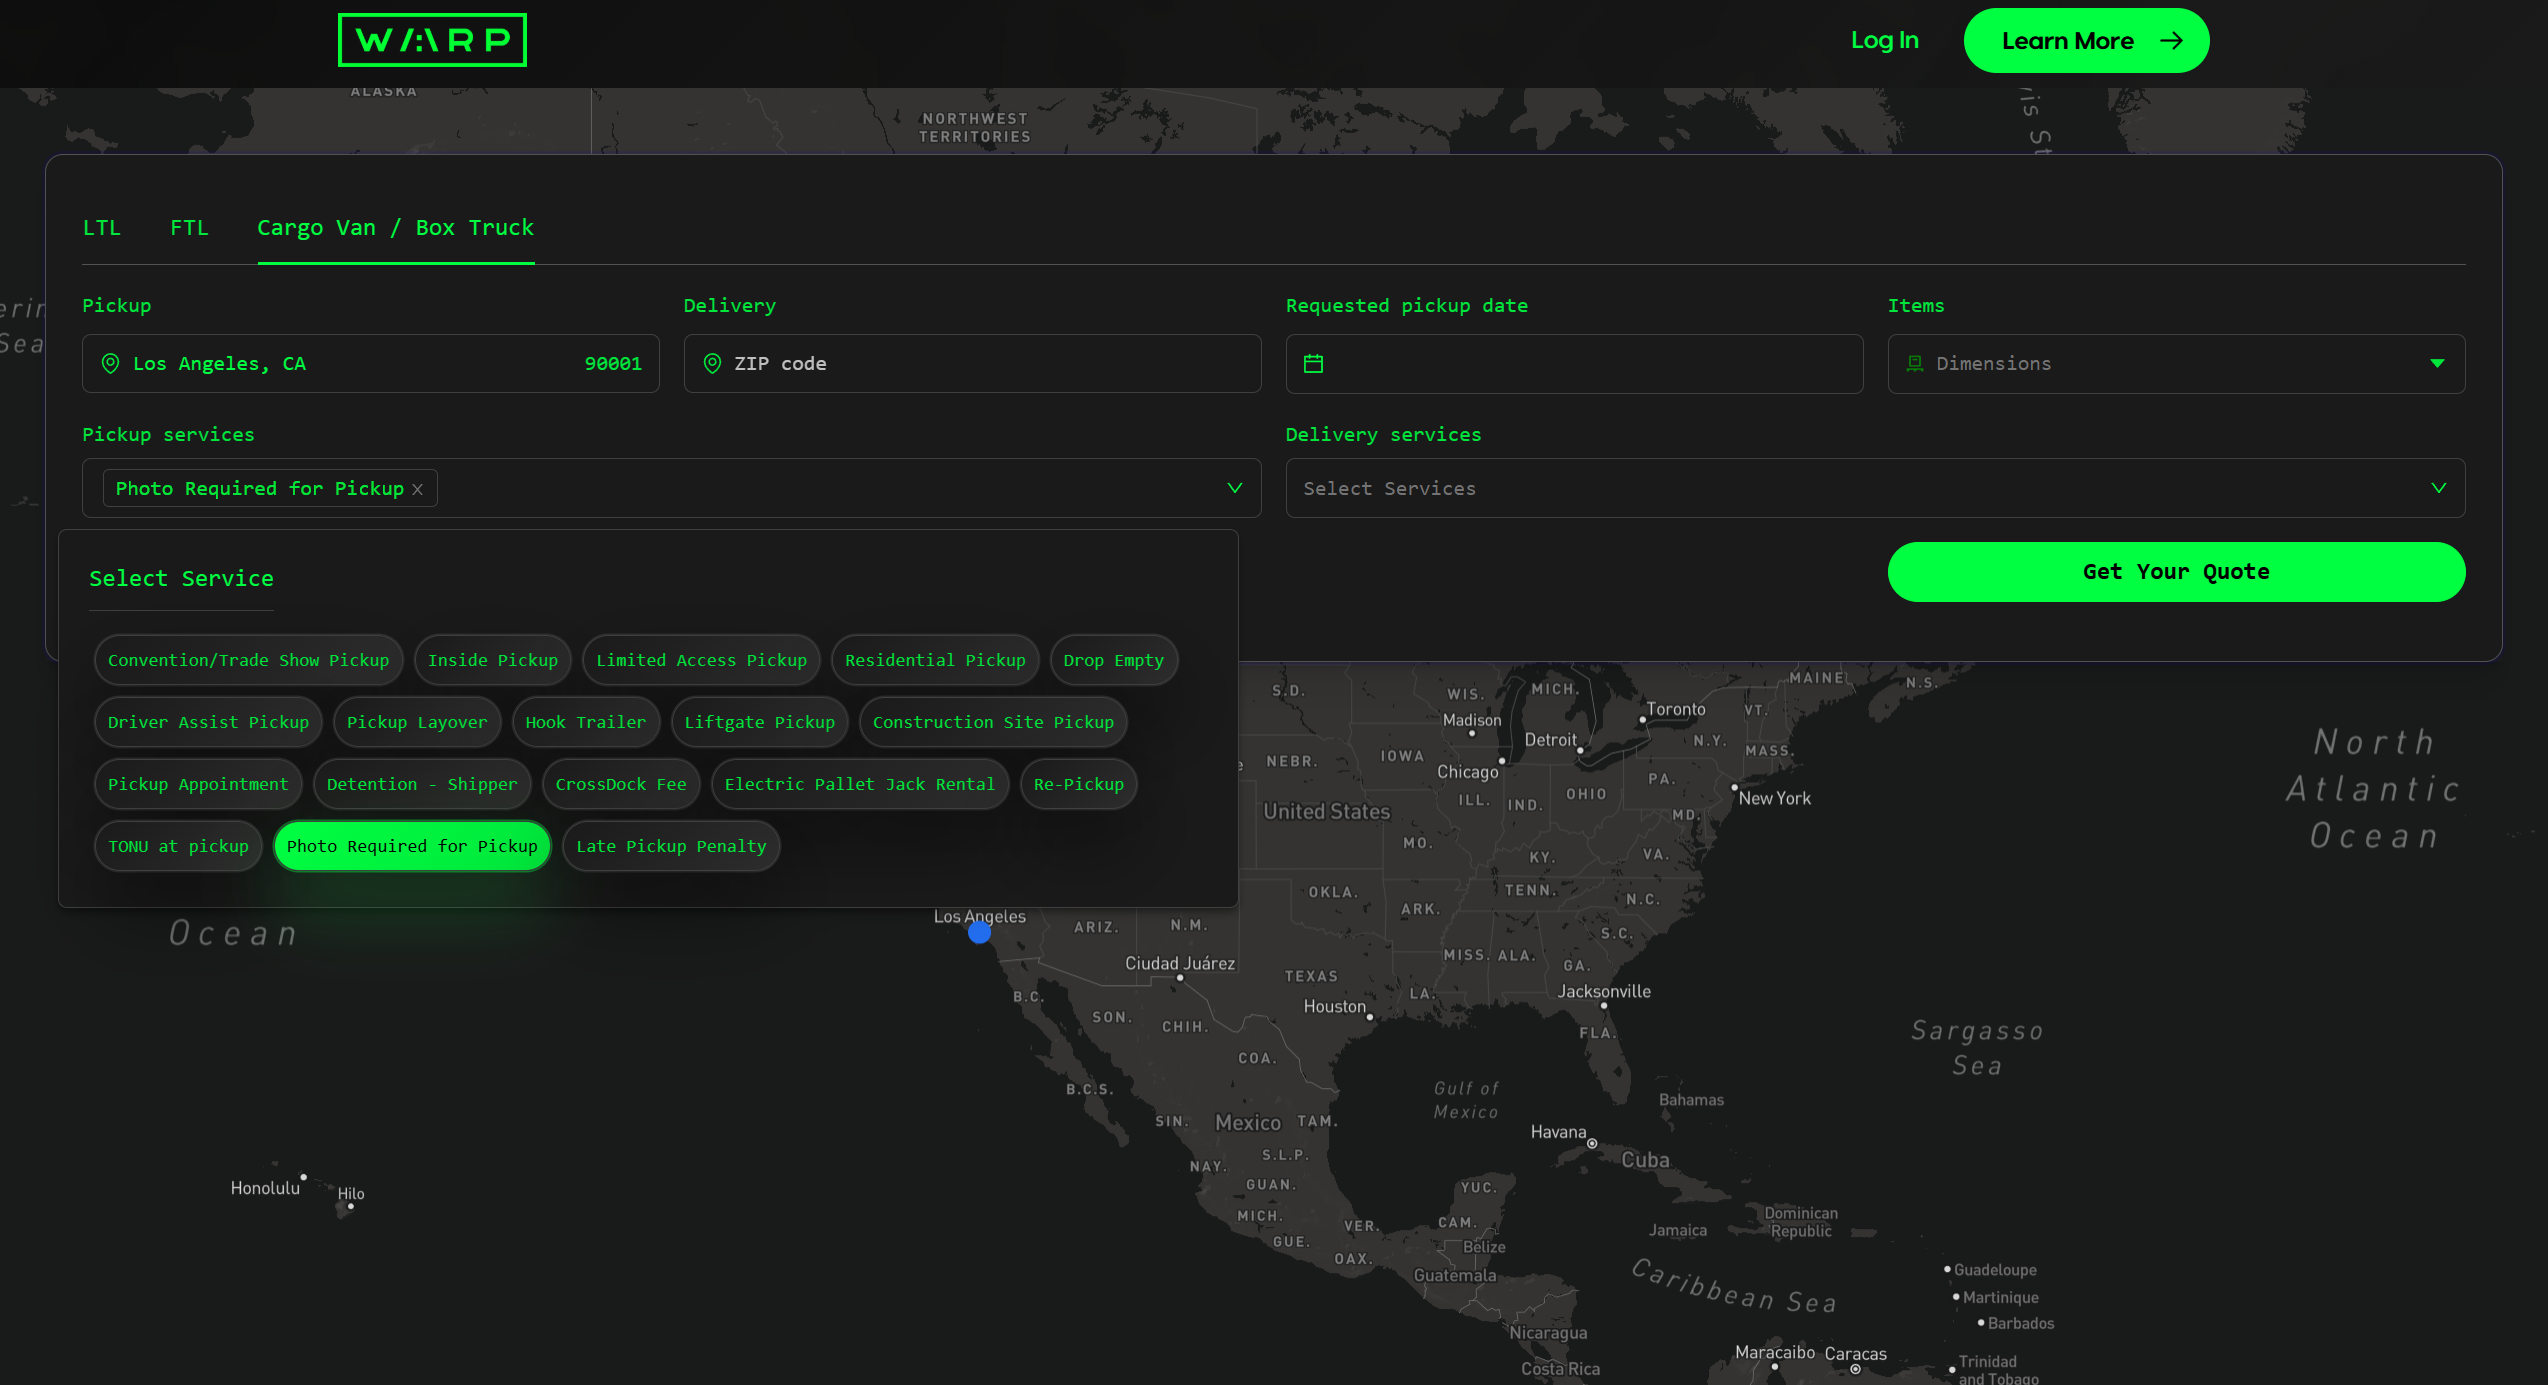Toggle the Liftgate Pickup service chip
The image size is (2548, 1385).
pyautogui.click(x=759, y=722)
